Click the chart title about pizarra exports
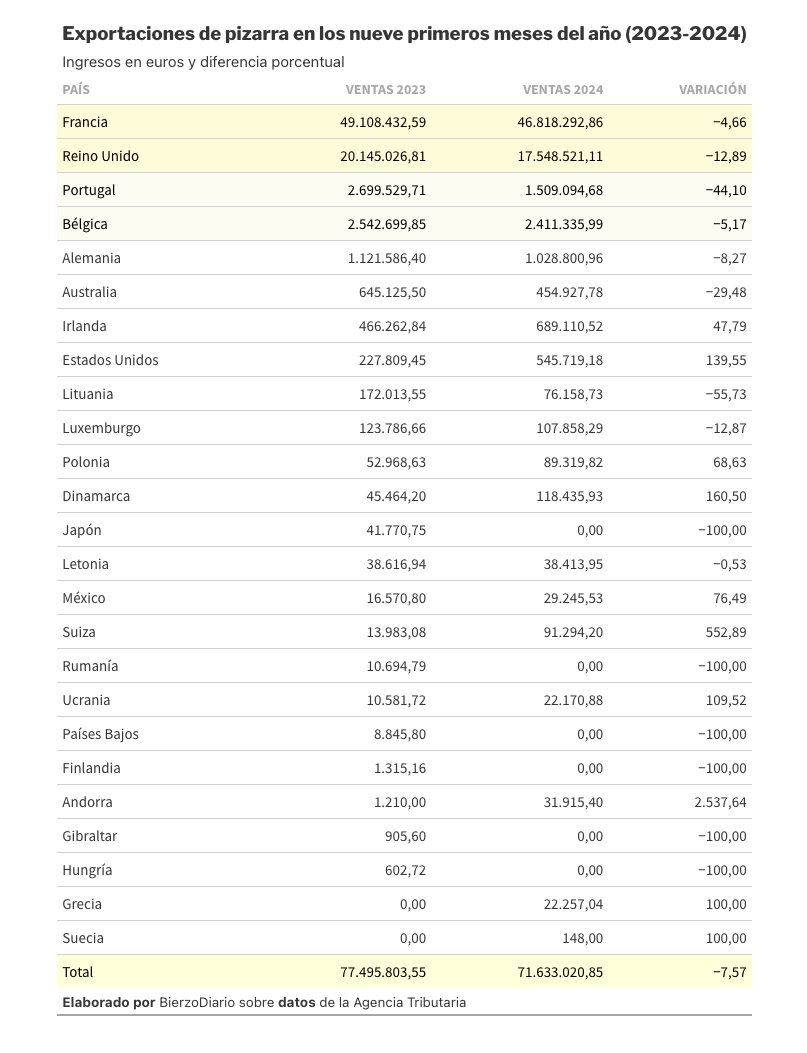The image size is (807, 1053). coord(404,34)
